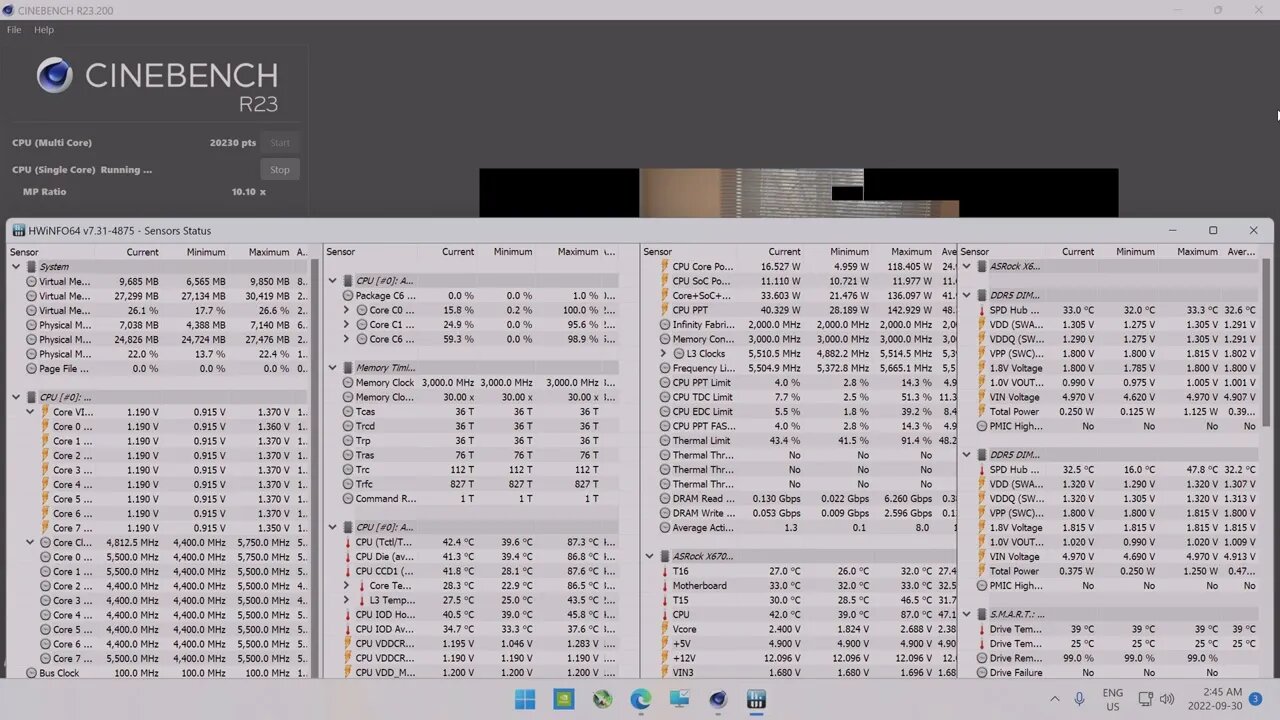Click the thermometer icon beside CPU (Tctl/T... row
Viewport: 1280px width, 720px height.
pyautogui.click(x=347, y=542)
